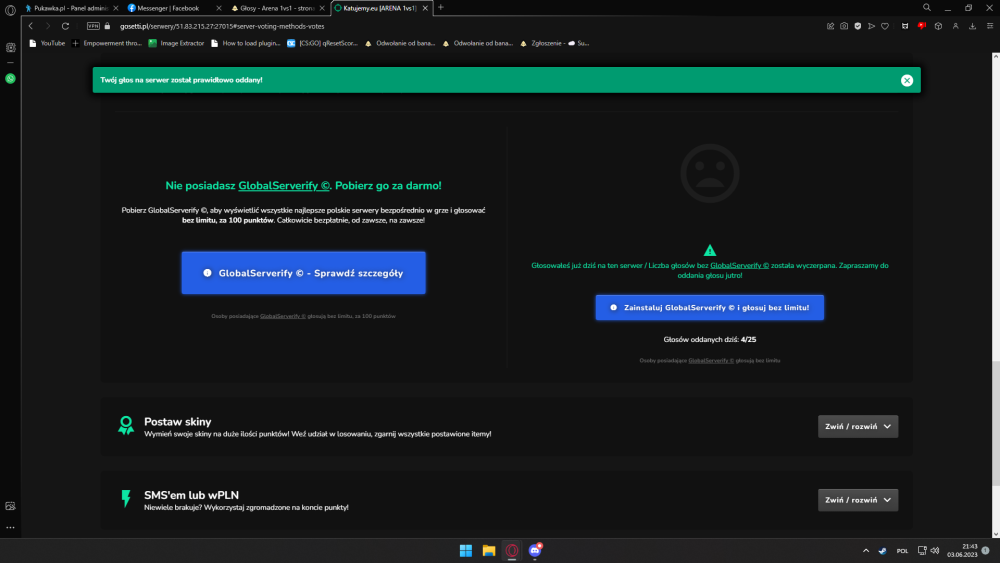Screen dimensions: 1000x563
Task: Open the ad blocker shield icon
Action: click(x=858, y=26)
